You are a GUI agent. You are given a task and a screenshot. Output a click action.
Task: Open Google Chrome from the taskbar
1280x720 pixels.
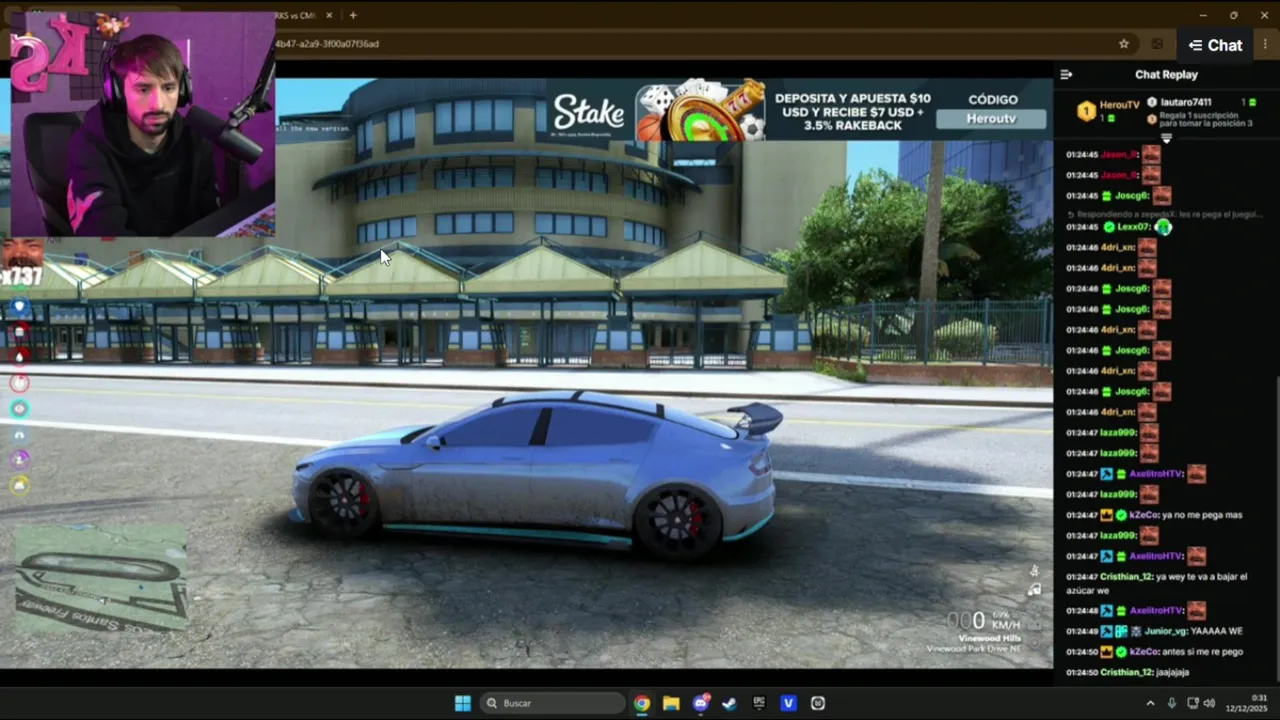pyautogui.click(x=642, y=703)
